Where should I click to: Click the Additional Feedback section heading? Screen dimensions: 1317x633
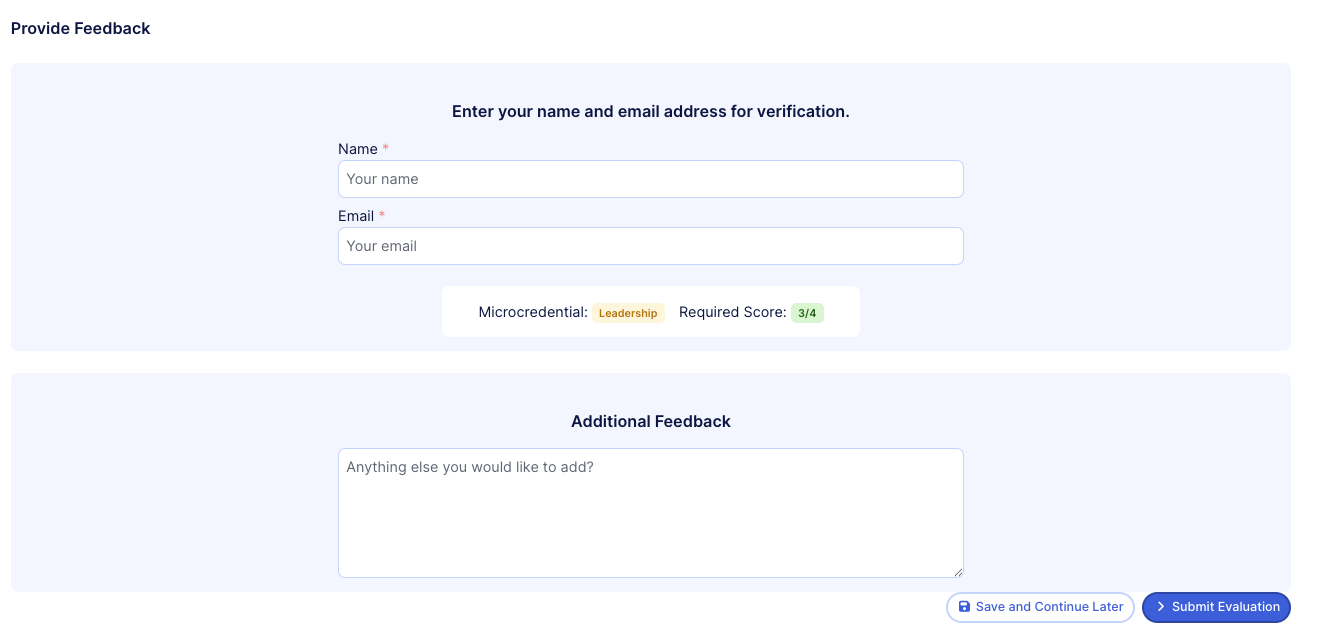[x=650, y=421]
